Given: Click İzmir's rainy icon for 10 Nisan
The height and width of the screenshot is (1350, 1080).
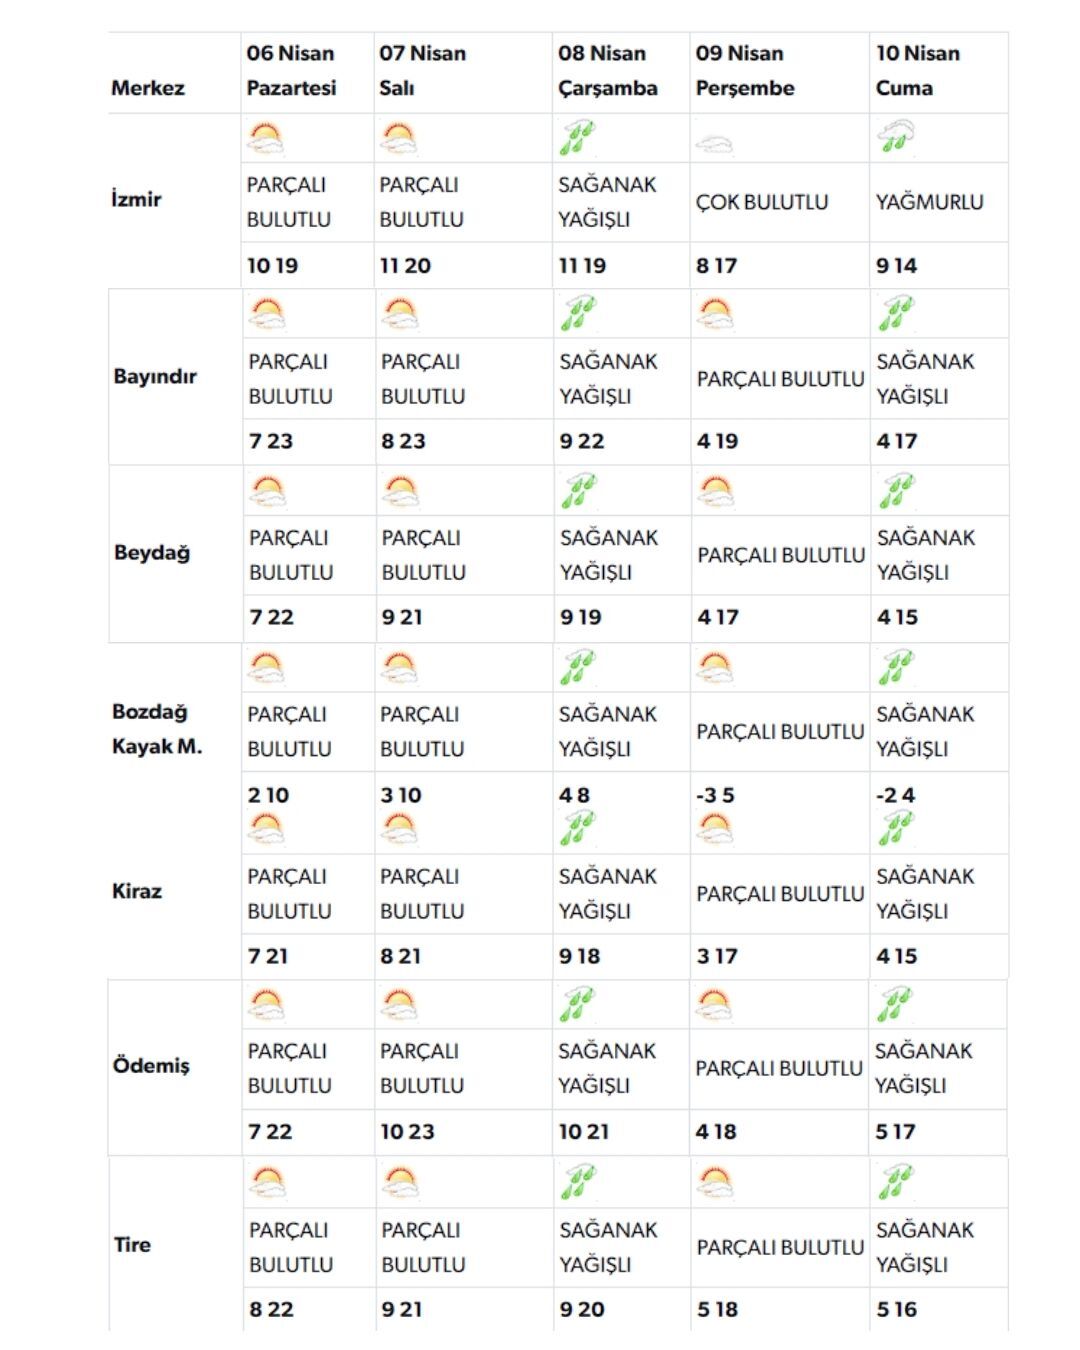Looking at the screenshot, I should 895,136.
